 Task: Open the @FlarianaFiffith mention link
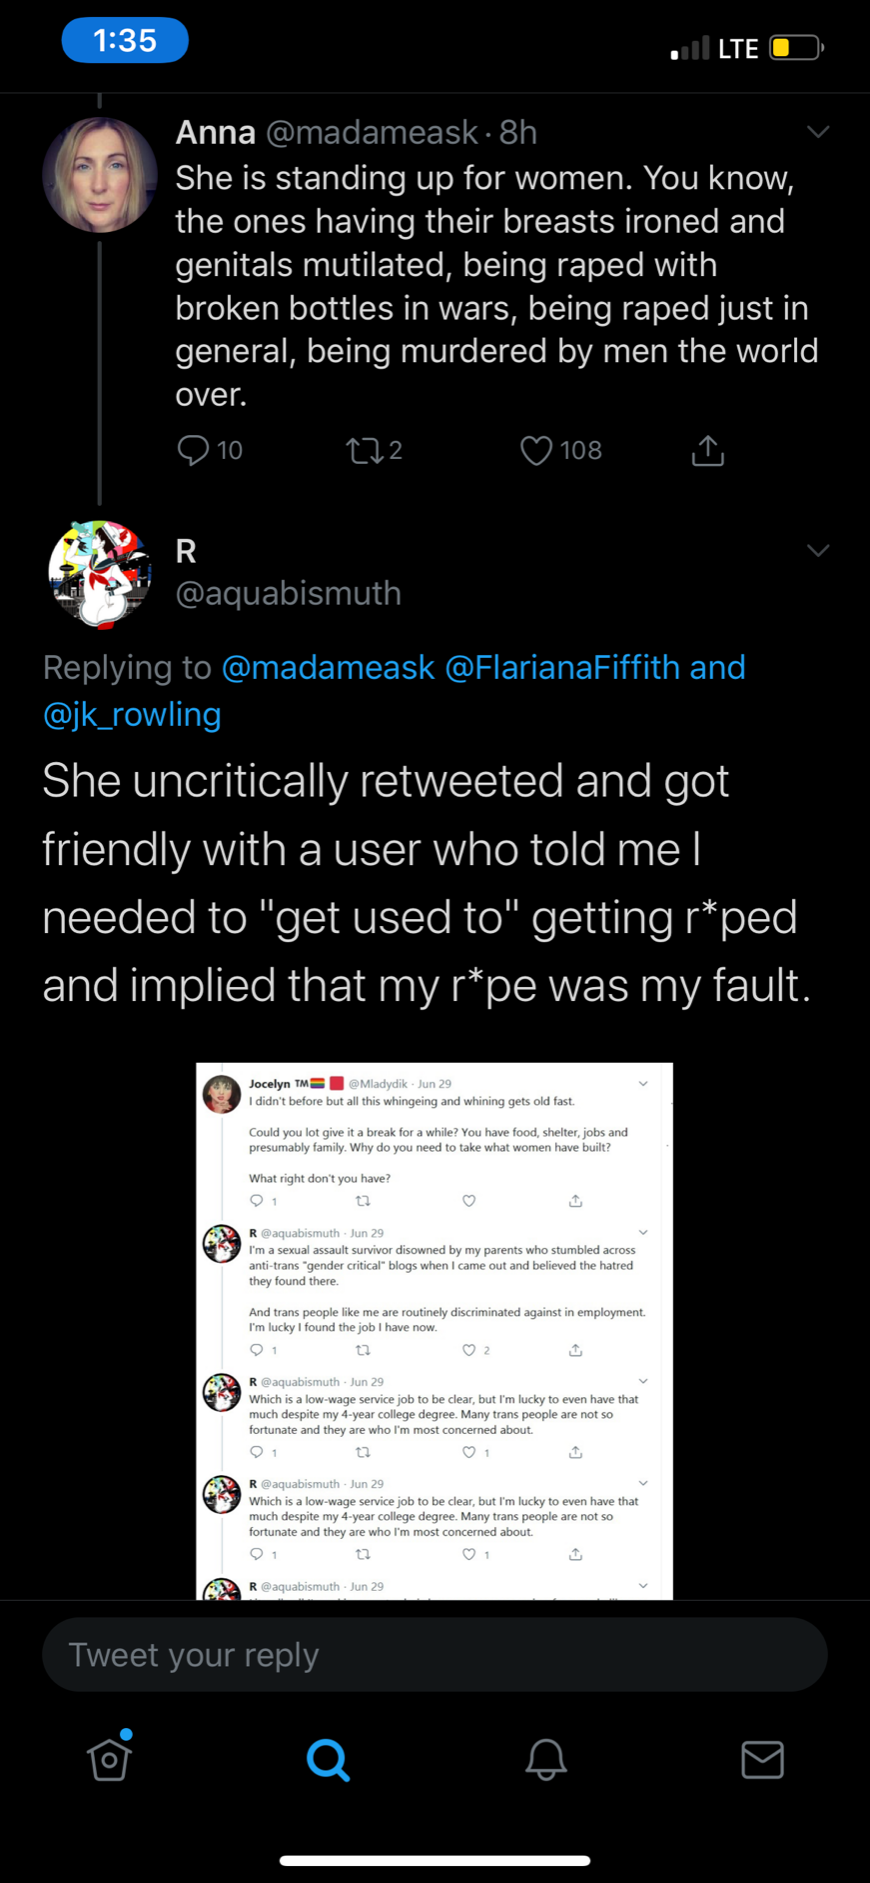[562, 667]
